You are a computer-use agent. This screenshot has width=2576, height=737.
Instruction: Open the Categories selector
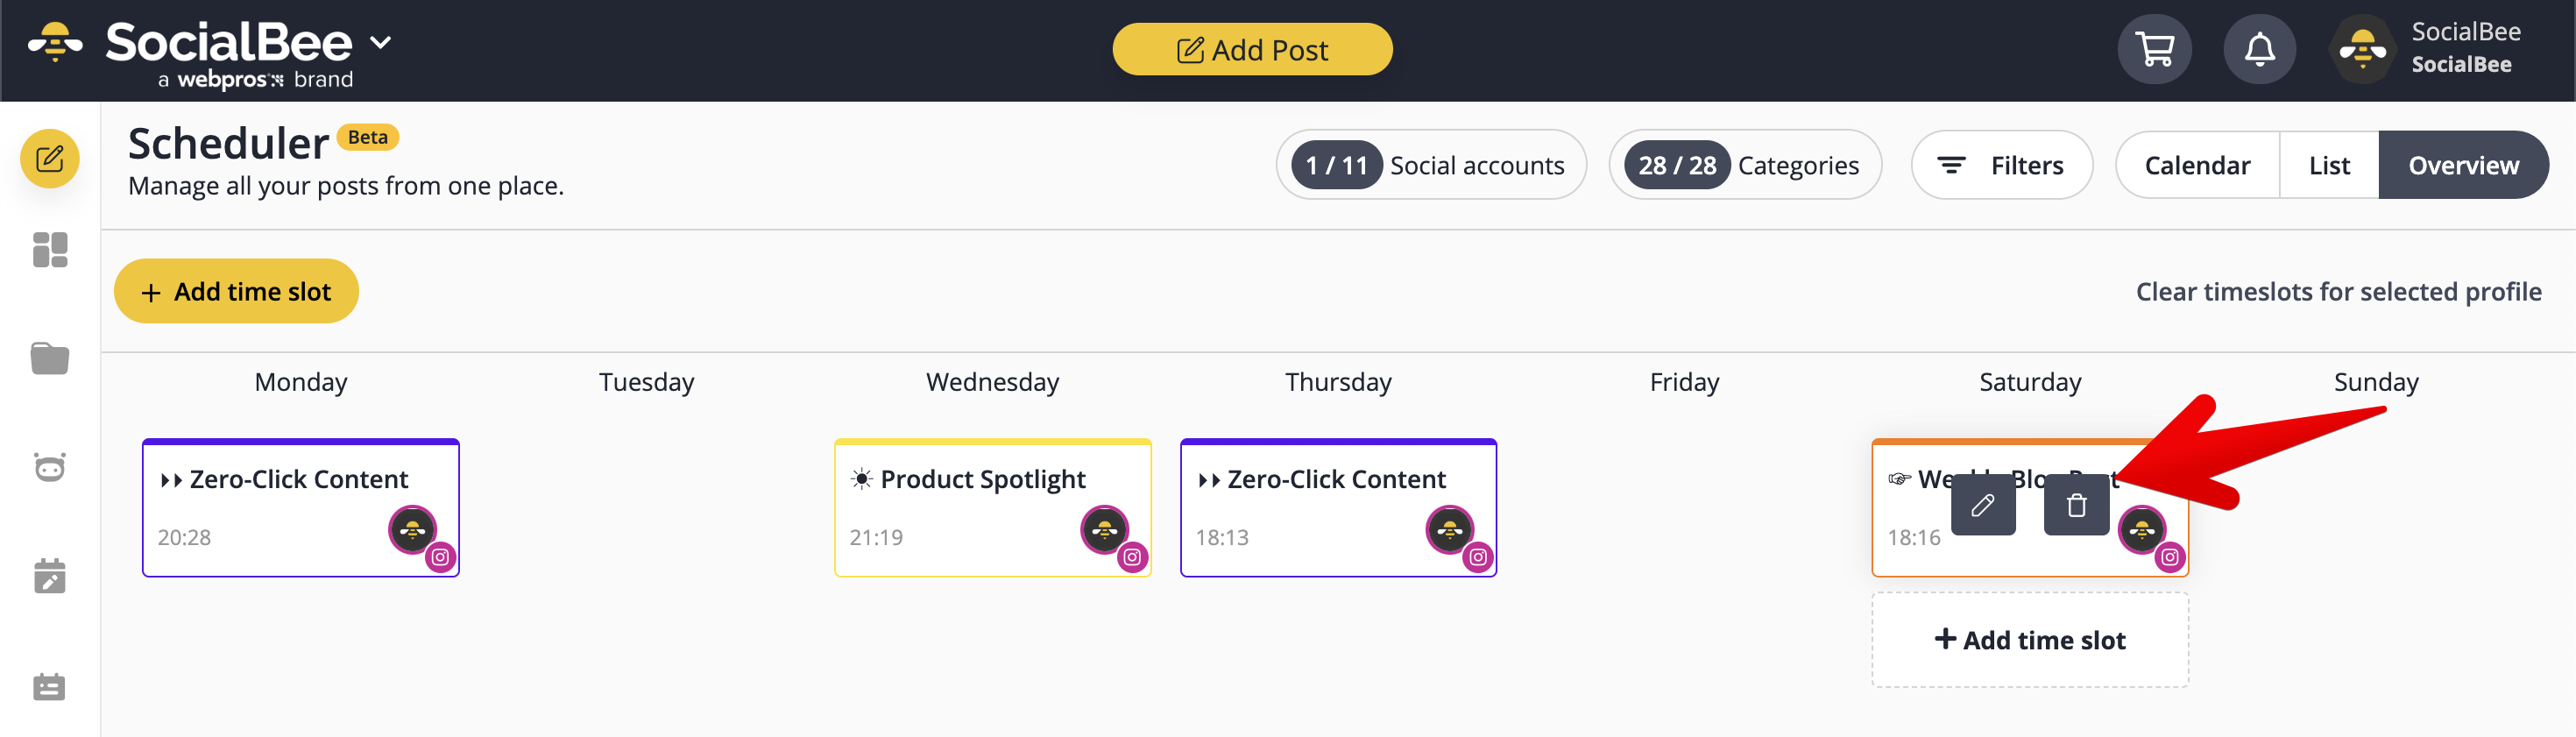[x=1745, y=165]
